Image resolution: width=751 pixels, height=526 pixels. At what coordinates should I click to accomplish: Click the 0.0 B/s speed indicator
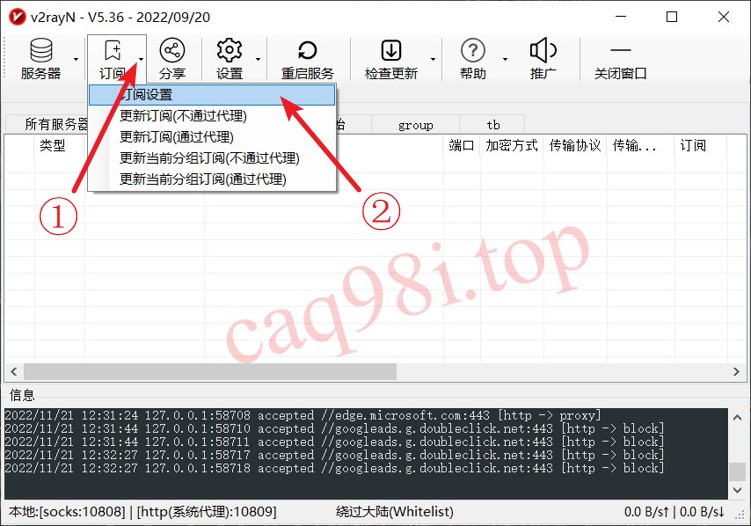coord(674,512)
